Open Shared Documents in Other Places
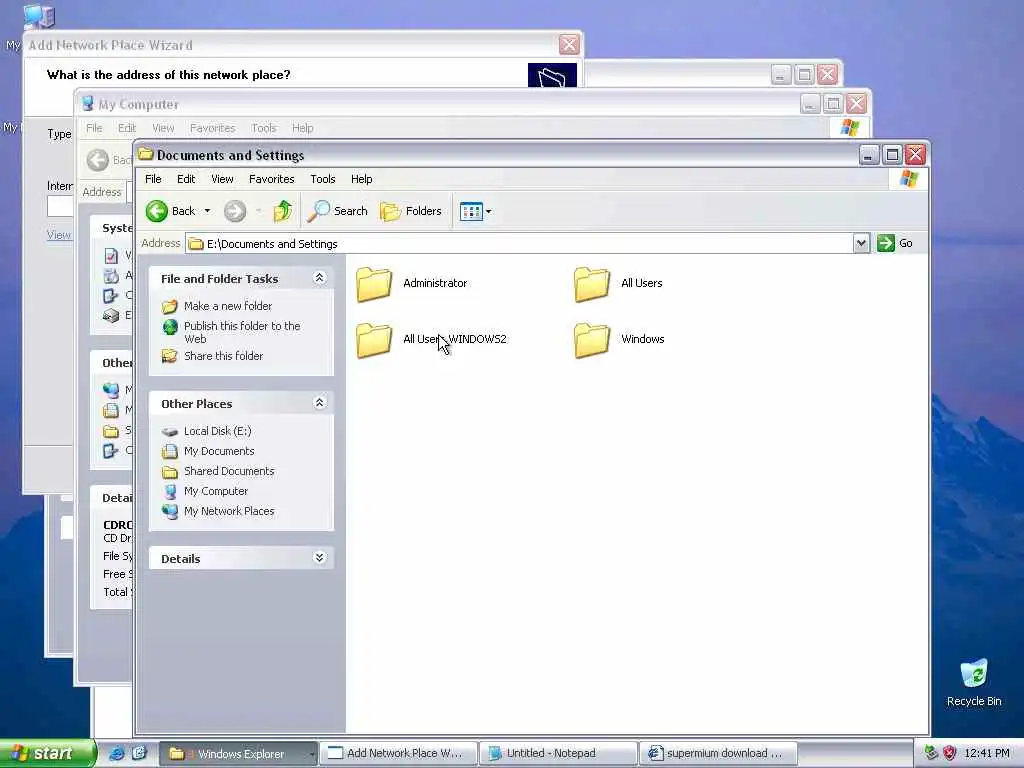1024x768 pixels. (229, 471)
